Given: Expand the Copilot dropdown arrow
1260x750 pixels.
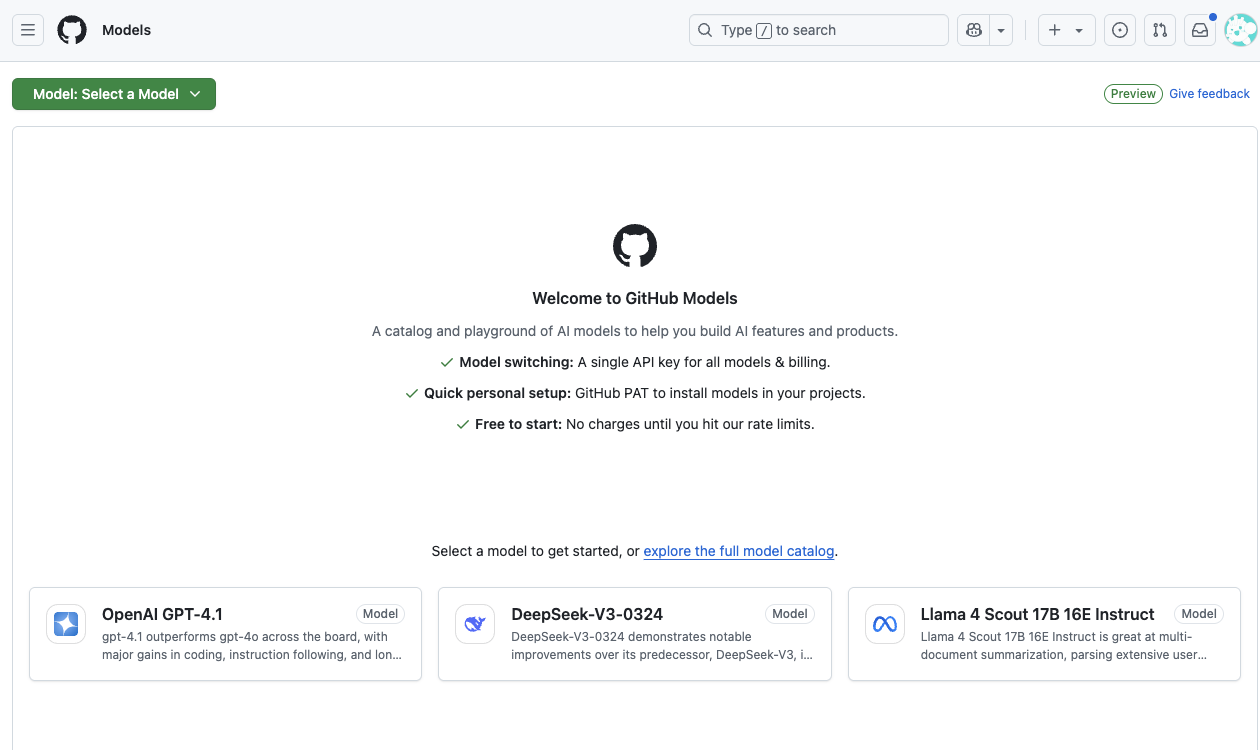Looking at the screenshot, I should tap(1001, 30).
